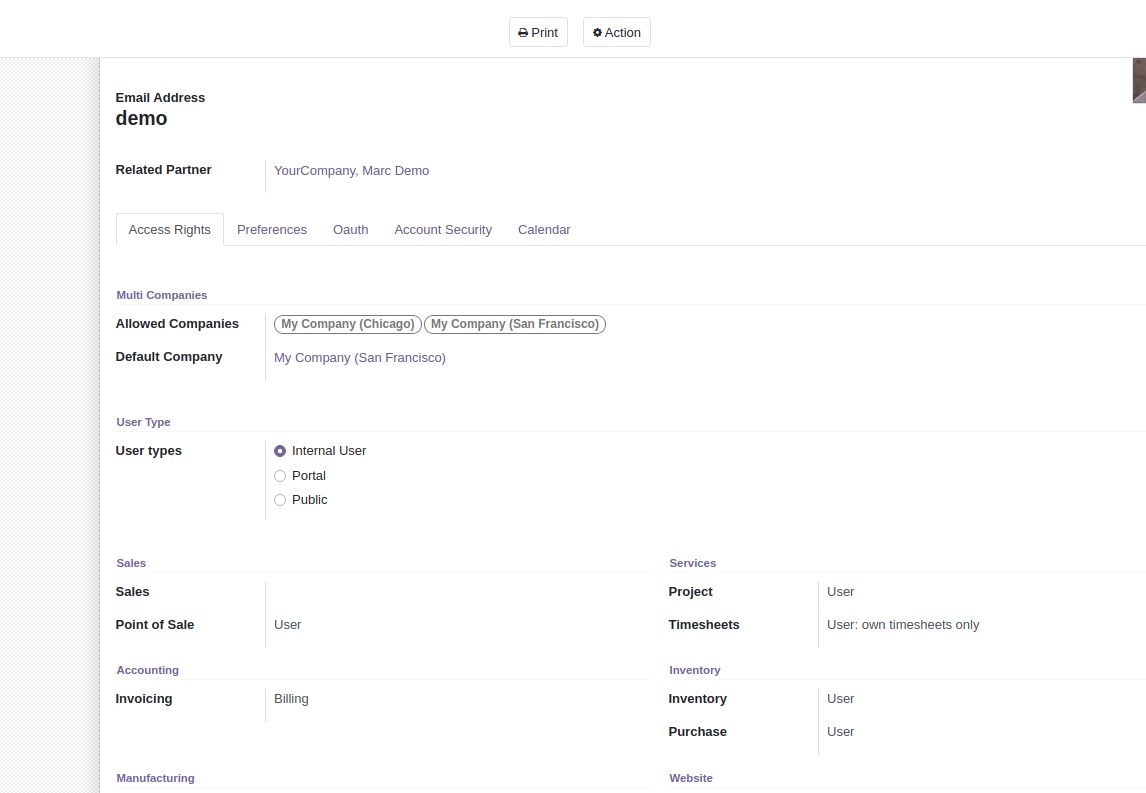
Task: Click the gear icon in Action
Action: (x=597, y=33)
